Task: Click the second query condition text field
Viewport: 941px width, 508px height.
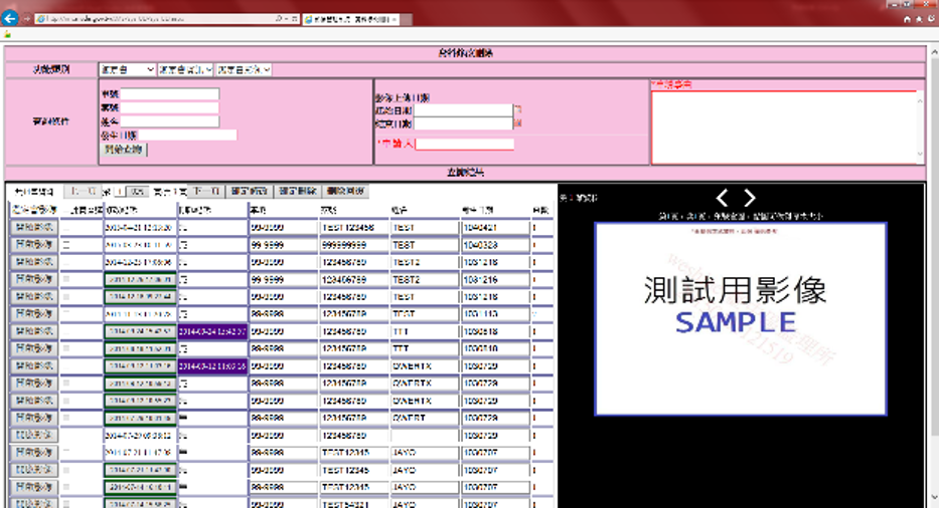Action: click(x=170, y=107)
